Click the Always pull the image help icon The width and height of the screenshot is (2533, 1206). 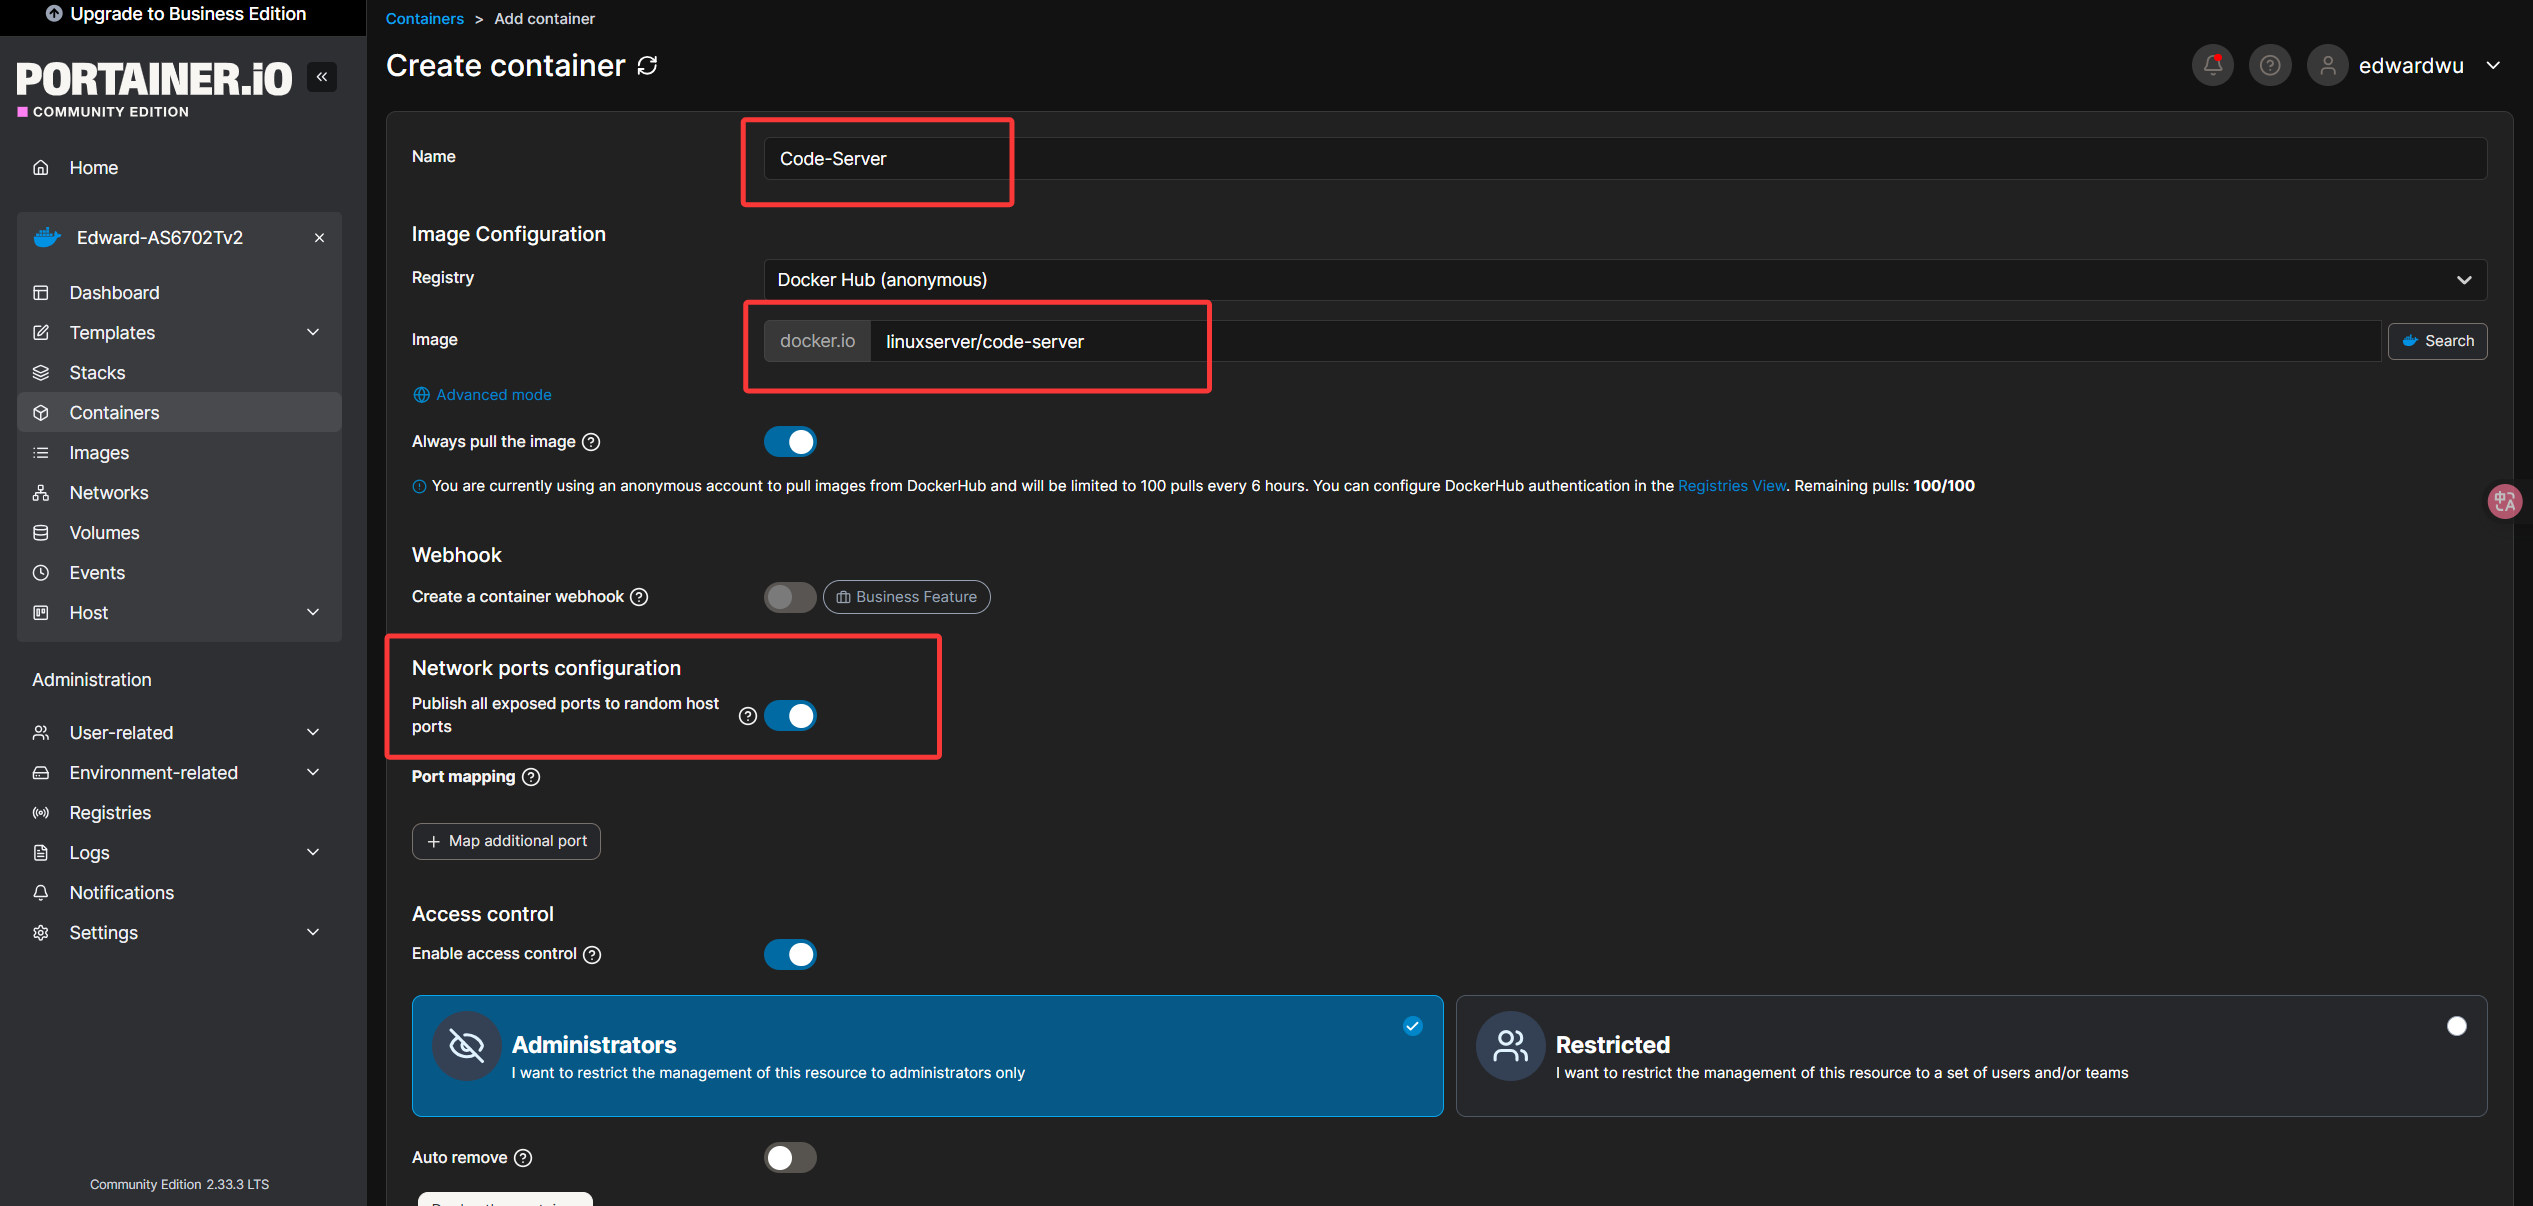coord(591,442)
